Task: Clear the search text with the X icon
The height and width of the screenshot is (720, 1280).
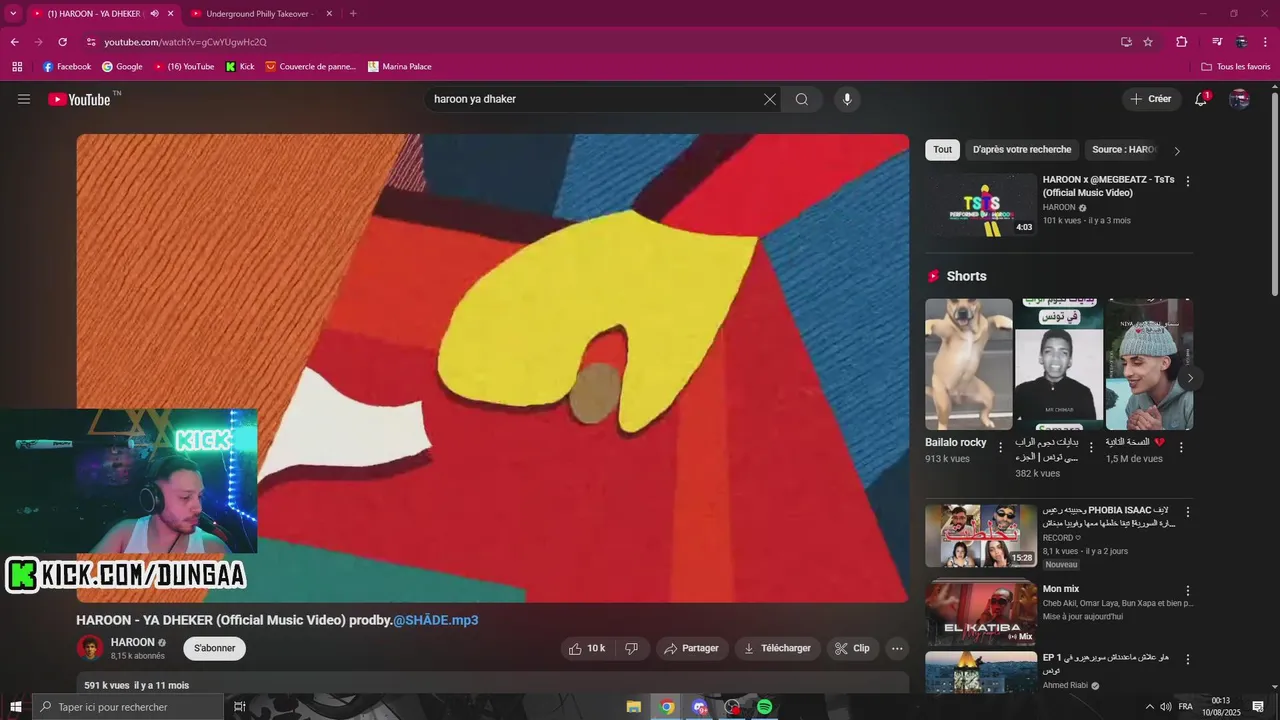Action: (770, 99)
